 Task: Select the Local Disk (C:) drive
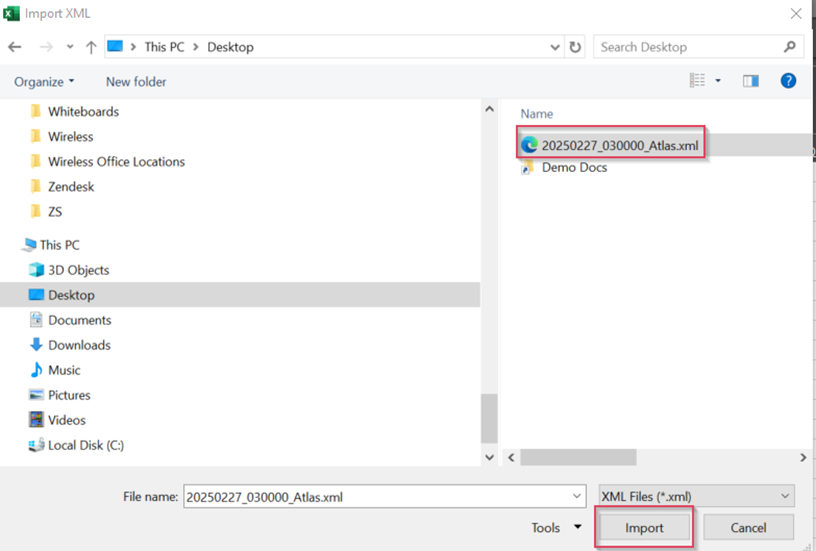click(x=85, y=445)
